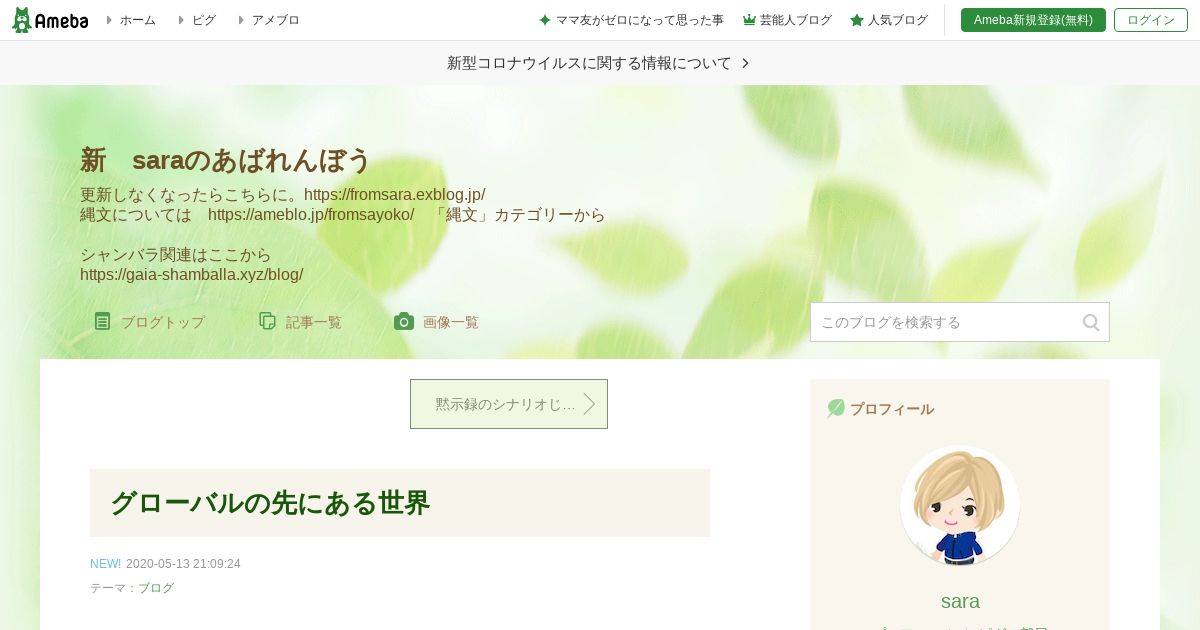
Task: Click the プロフィール heading
Action: (x=892, y=409)
